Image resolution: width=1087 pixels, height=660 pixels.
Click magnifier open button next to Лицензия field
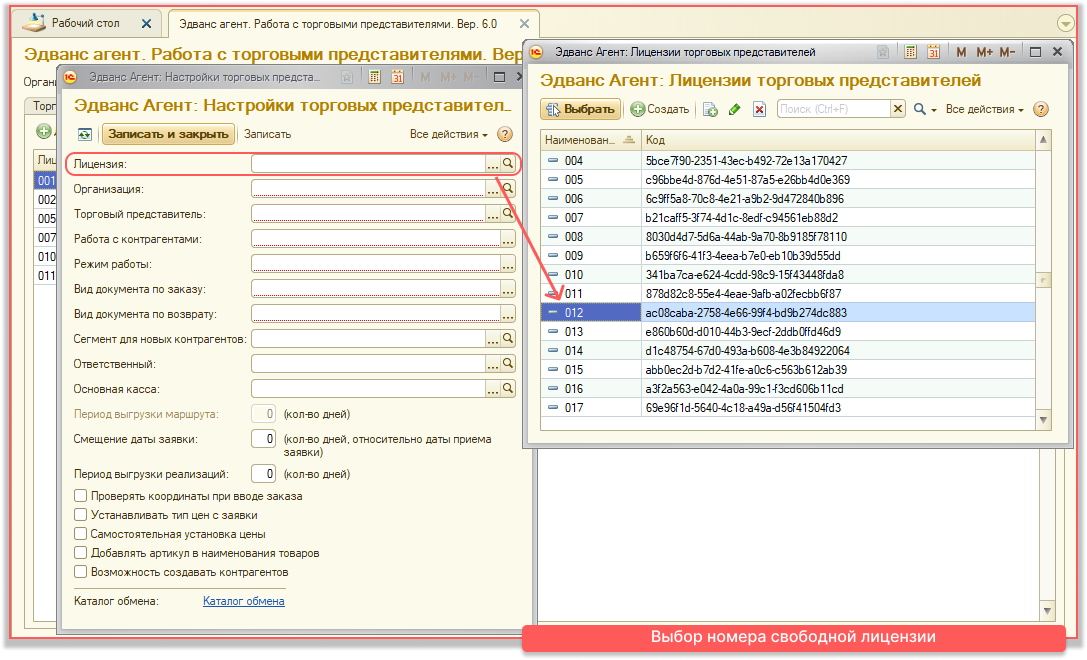(x=508, y=163)
